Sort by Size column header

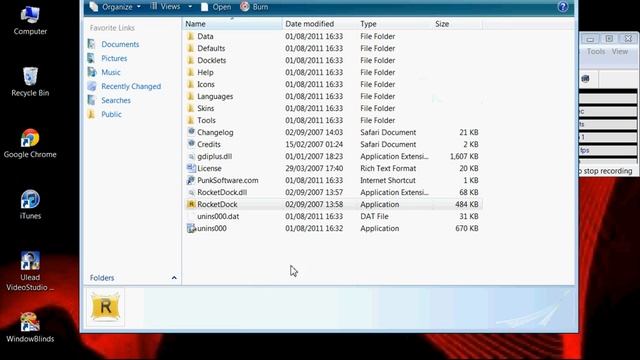[457, 24]
